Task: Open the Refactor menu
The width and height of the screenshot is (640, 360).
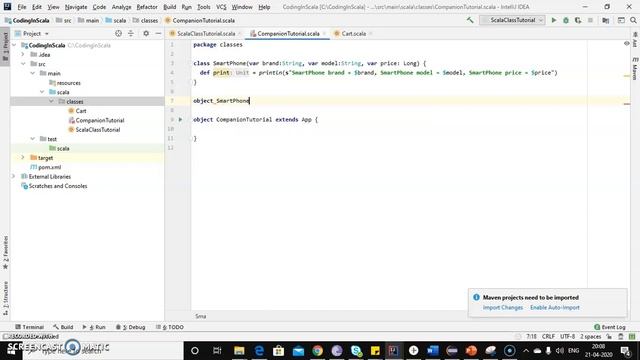Action: pyautogui.click(x=147, y=7)
